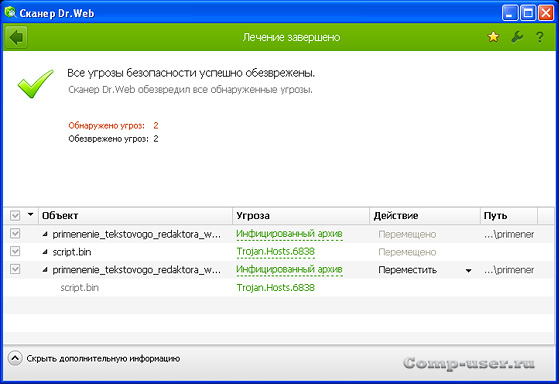This screenshot has width=559, height=384.
Task: Open the star favorites icon
Action: pos(493,37)
